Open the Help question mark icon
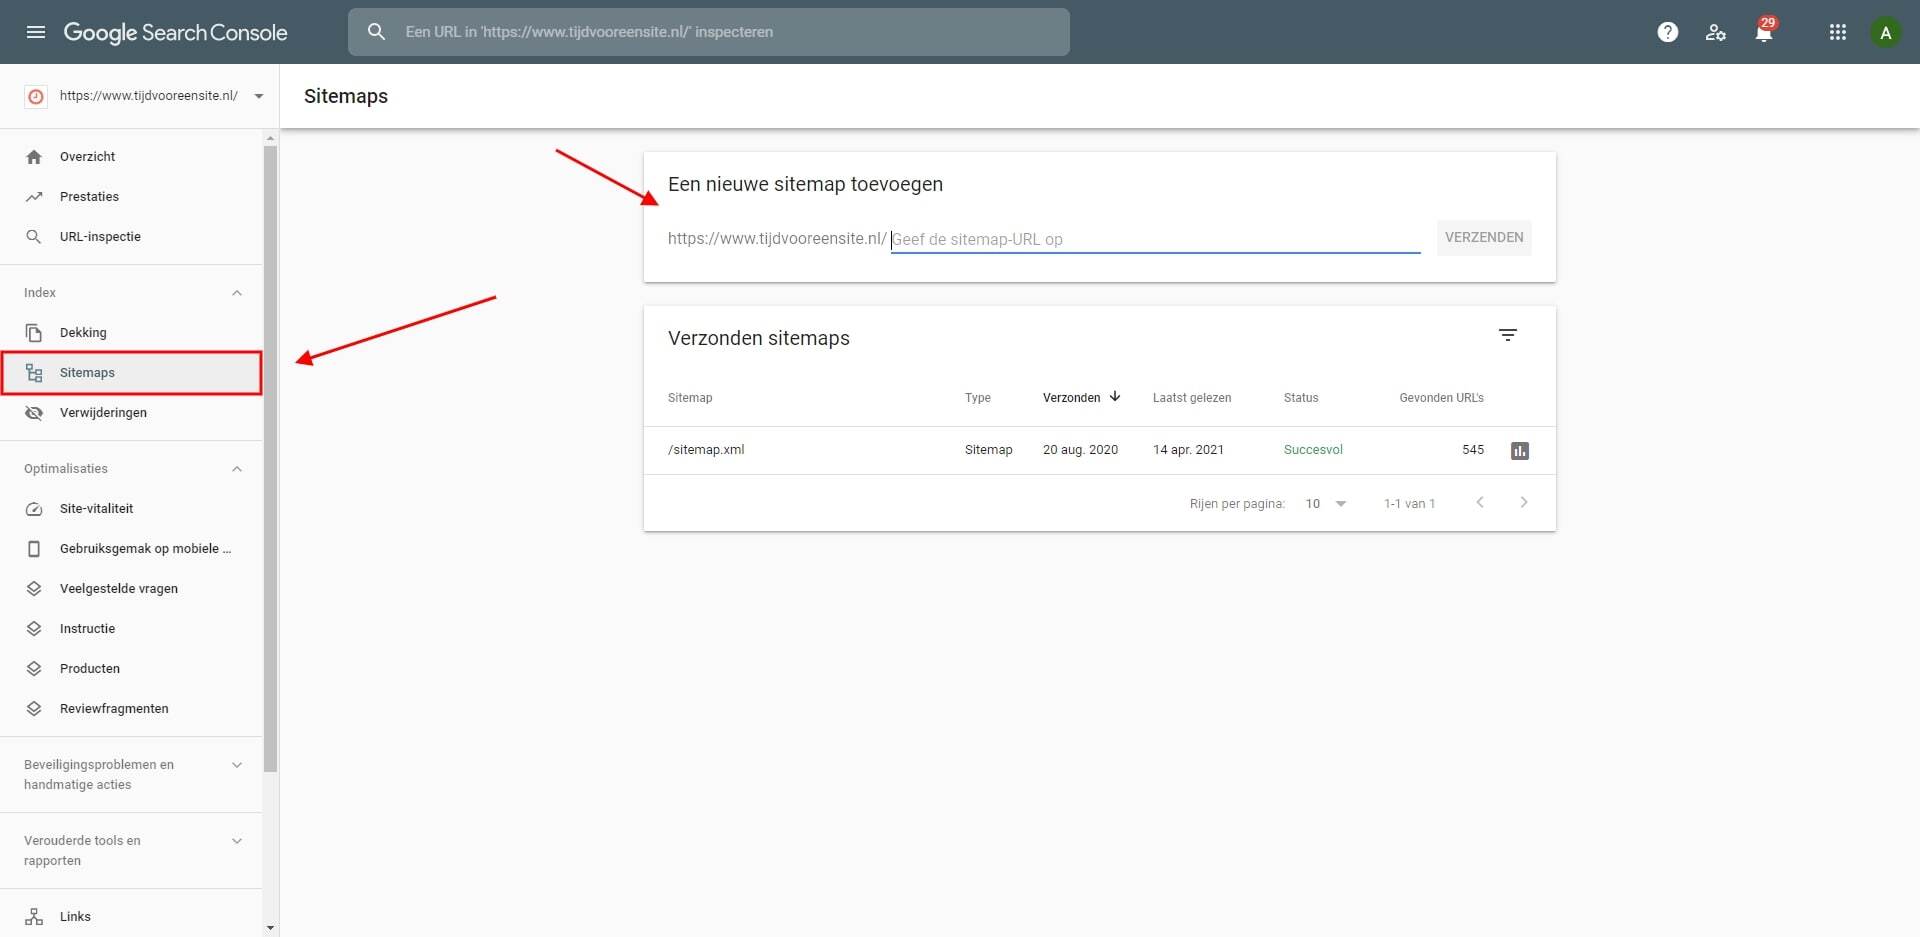 1668,32
